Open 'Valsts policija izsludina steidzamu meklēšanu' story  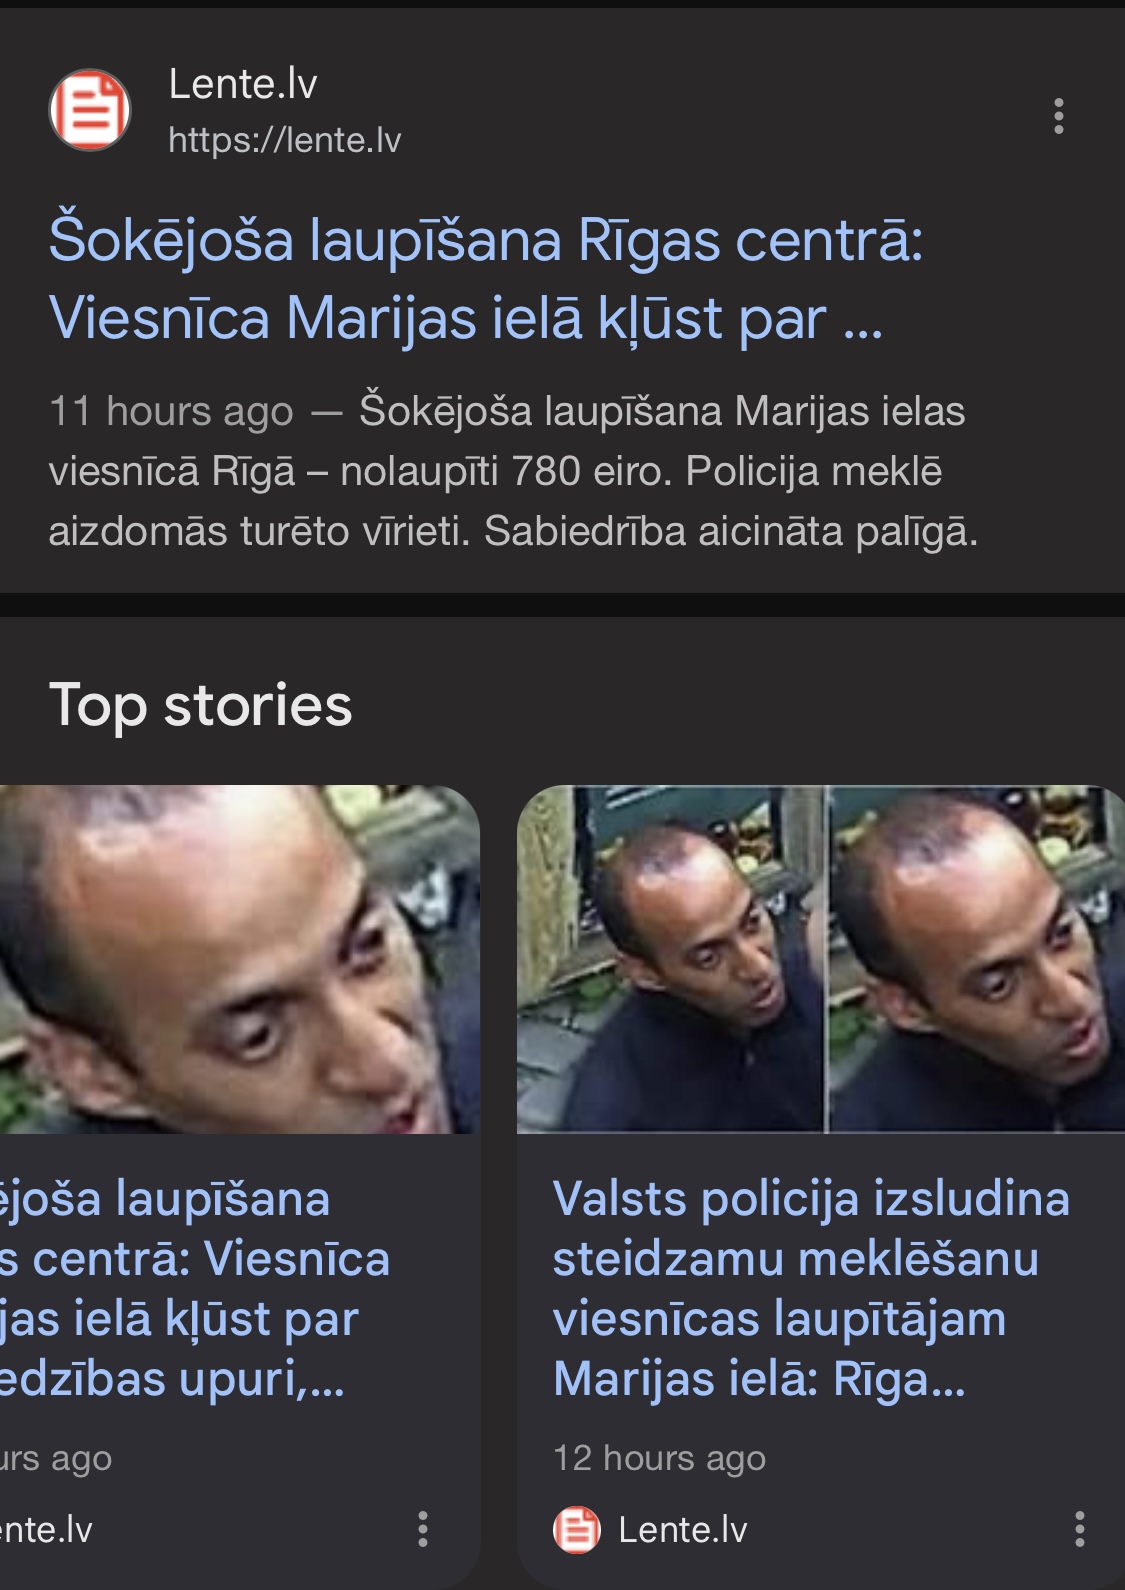pos(811,1288)
